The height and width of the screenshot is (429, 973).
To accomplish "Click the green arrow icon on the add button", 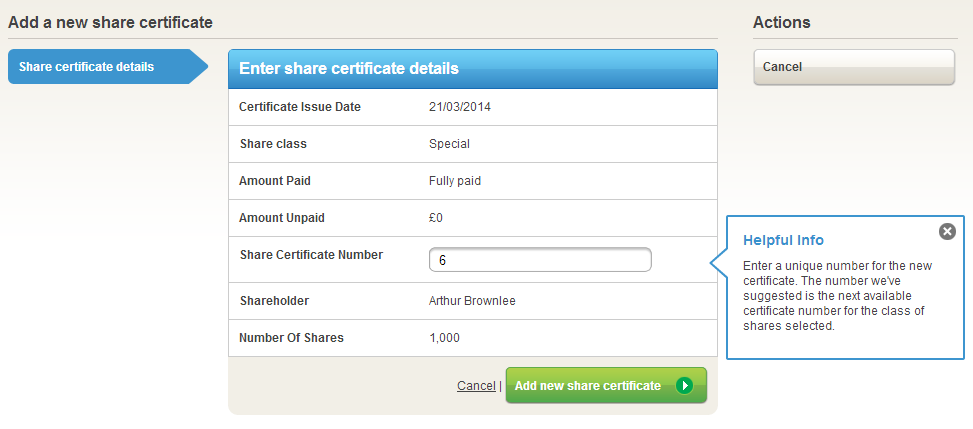I will click(684, 386).
